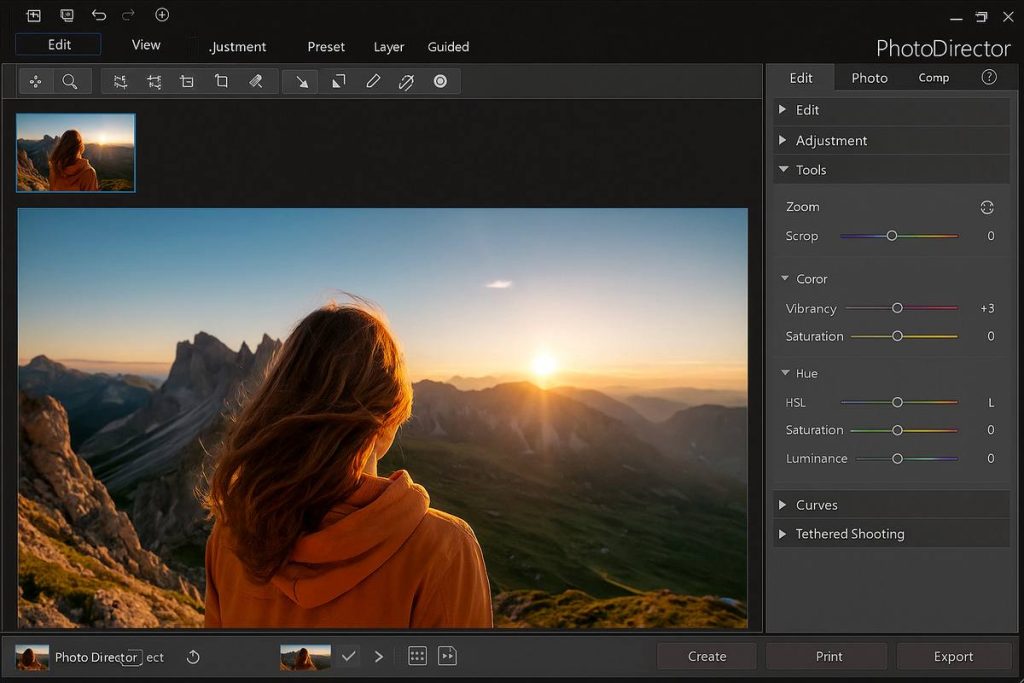The width and height of the screenshot is (1024, 683).
Task: Open the grid view icon near the filmstrip
Action: coord(416,655)
